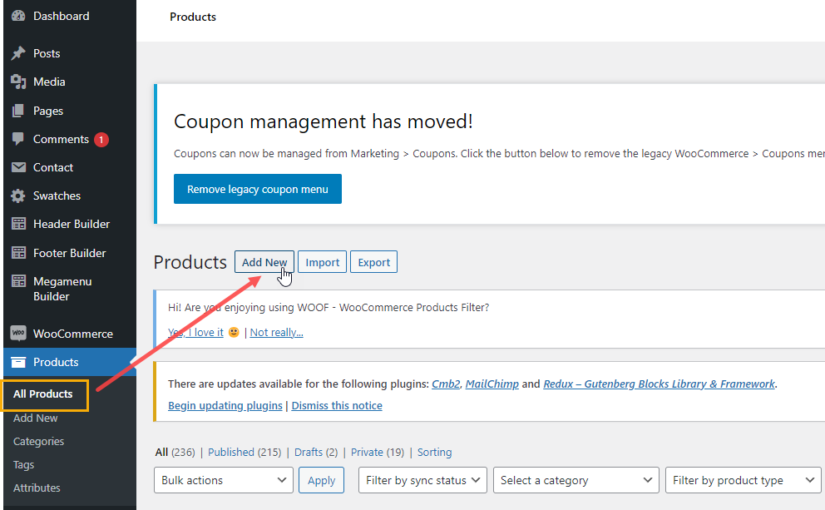Click the Pages document icon

point(18,111)
